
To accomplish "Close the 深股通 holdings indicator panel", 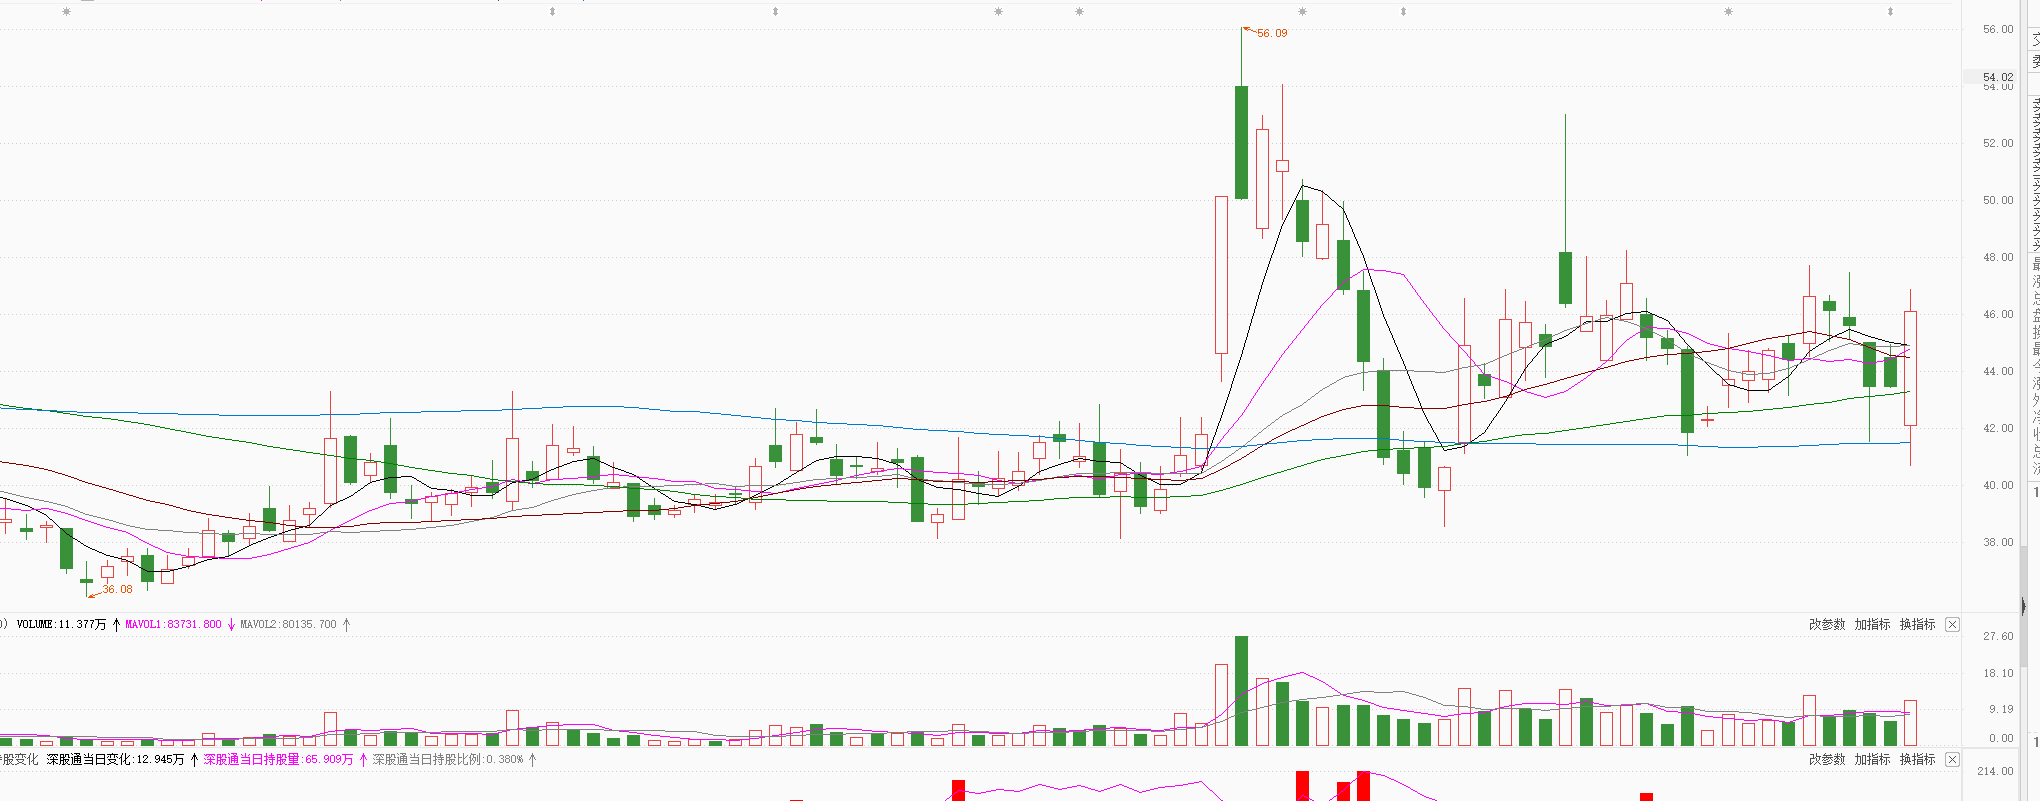I will (1952, 760).
